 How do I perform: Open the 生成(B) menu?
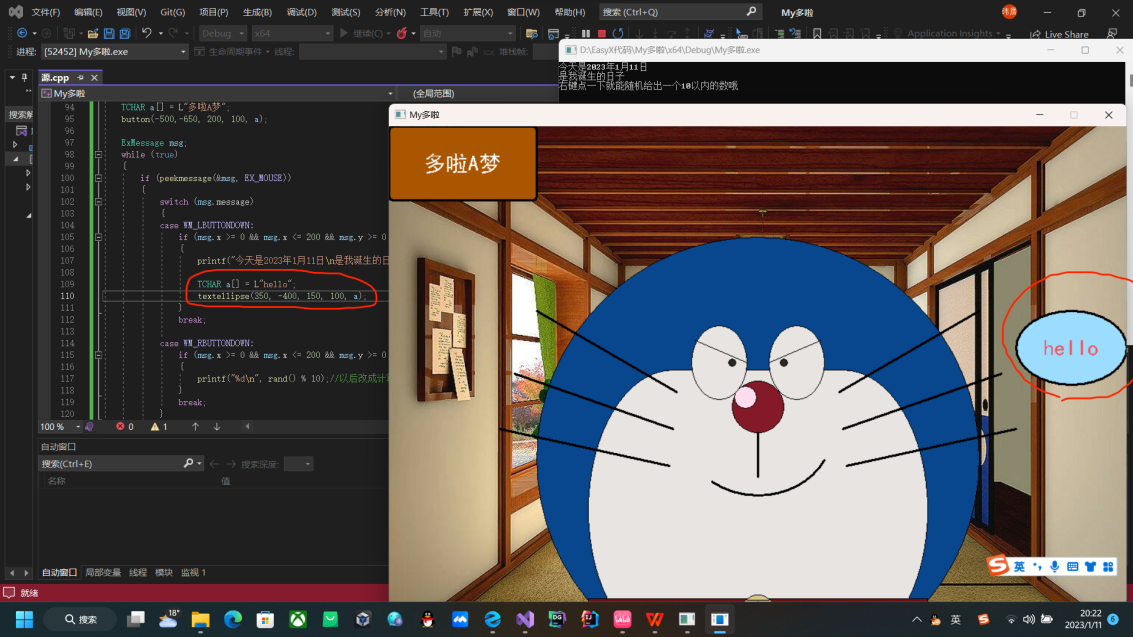click(x=257, y=12)
